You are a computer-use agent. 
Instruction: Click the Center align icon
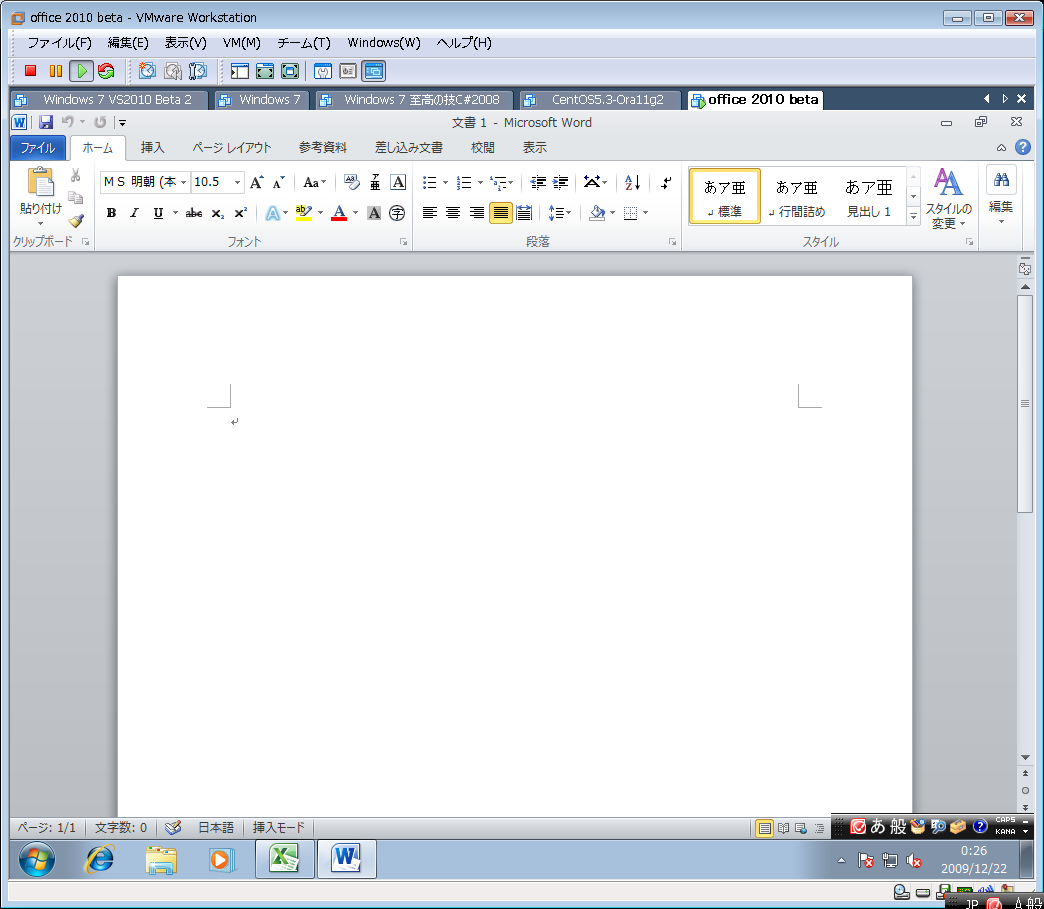click(x=453, y=213)
